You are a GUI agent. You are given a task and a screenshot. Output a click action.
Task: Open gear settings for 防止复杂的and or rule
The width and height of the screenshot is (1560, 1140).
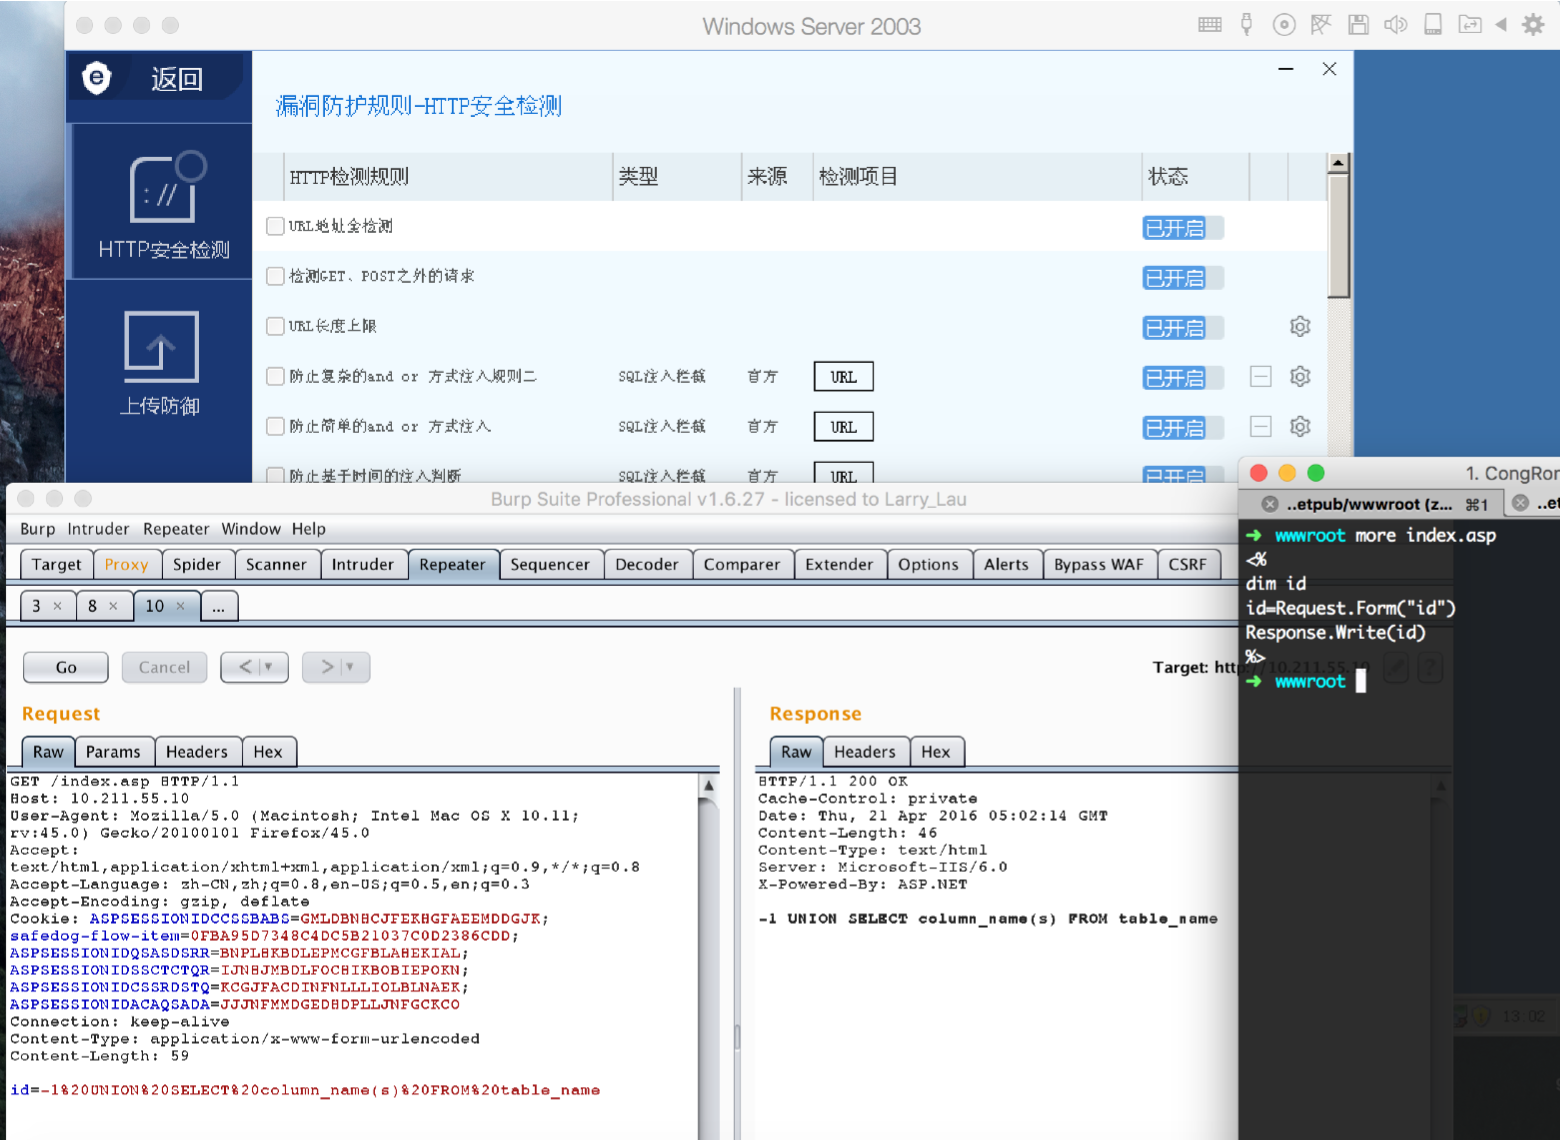[x=1299, y=377]
